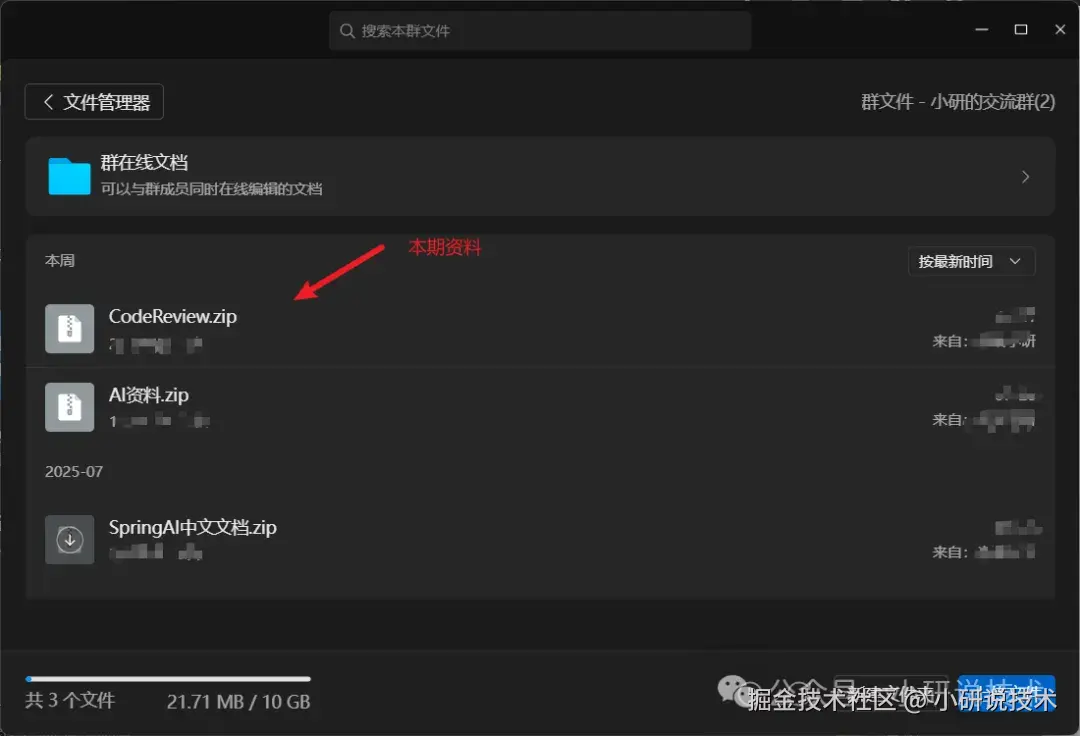
Task: Open the SpringAI中文文档.zip file entry
Action: pos(540,539)
